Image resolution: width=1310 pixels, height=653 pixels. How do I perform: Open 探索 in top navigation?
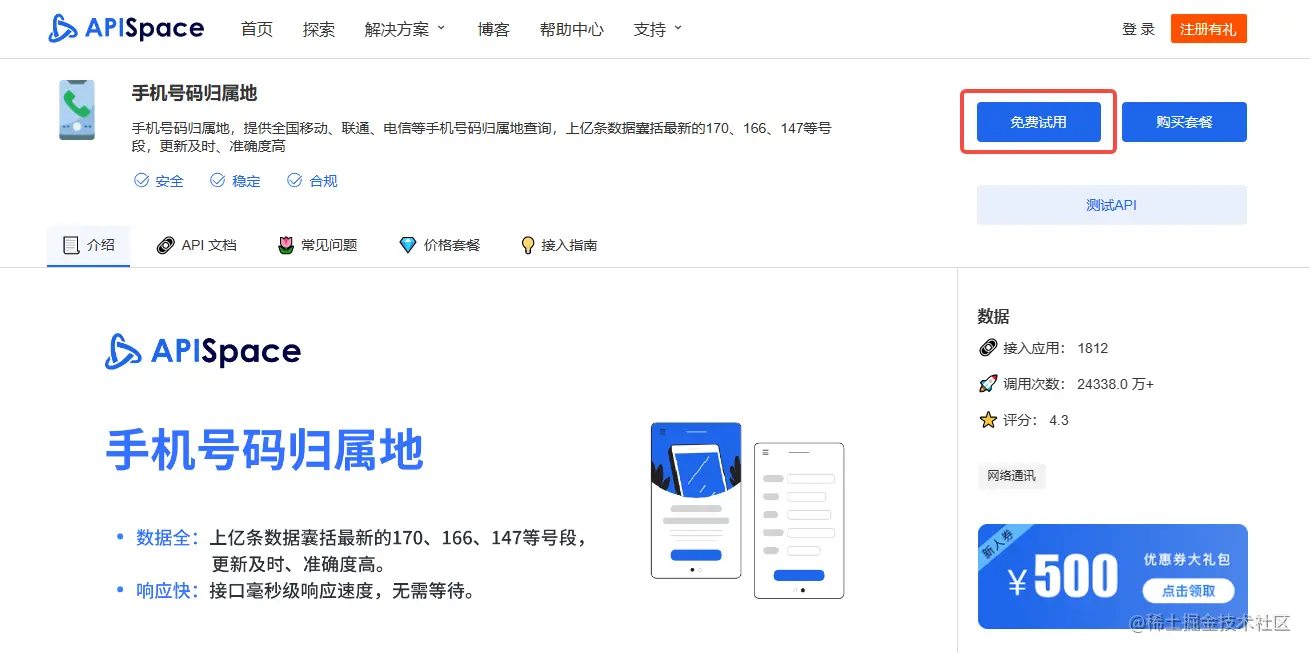[319, 29]
